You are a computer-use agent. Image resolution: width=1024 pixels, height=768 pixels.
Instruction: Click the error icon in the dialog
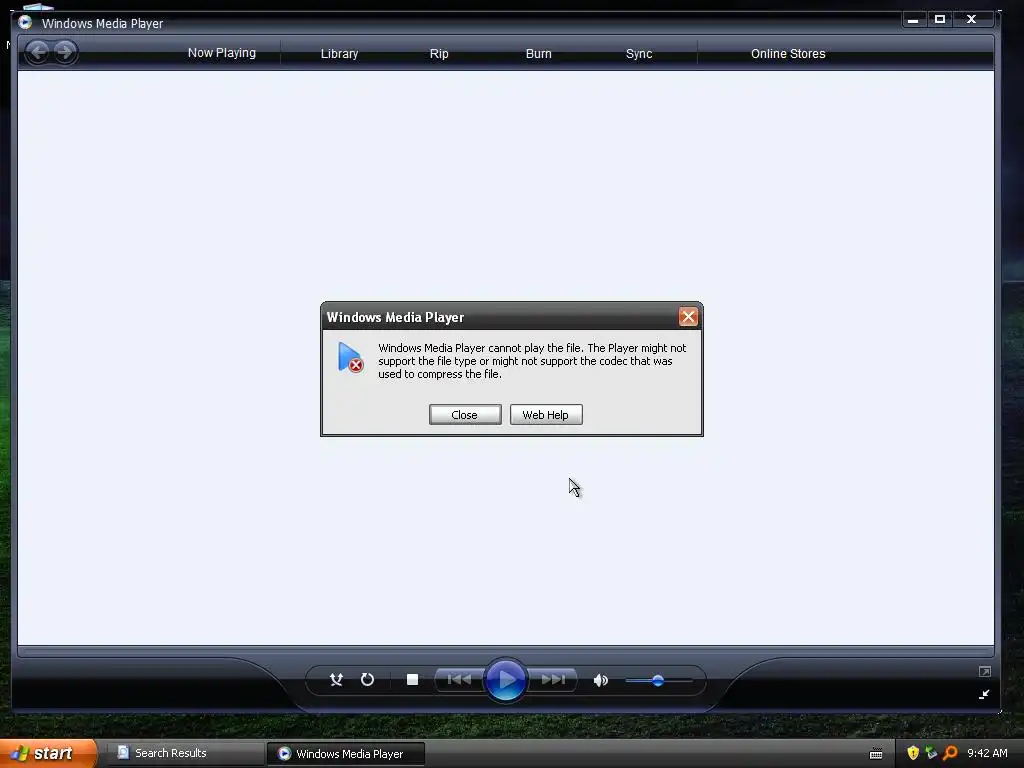(350, 357)
